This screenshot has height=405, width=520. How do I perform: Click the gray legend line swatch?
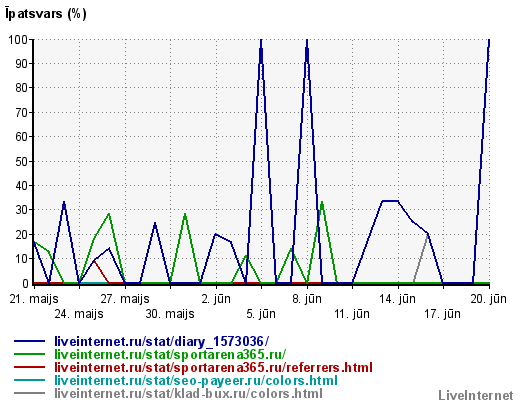29,393
